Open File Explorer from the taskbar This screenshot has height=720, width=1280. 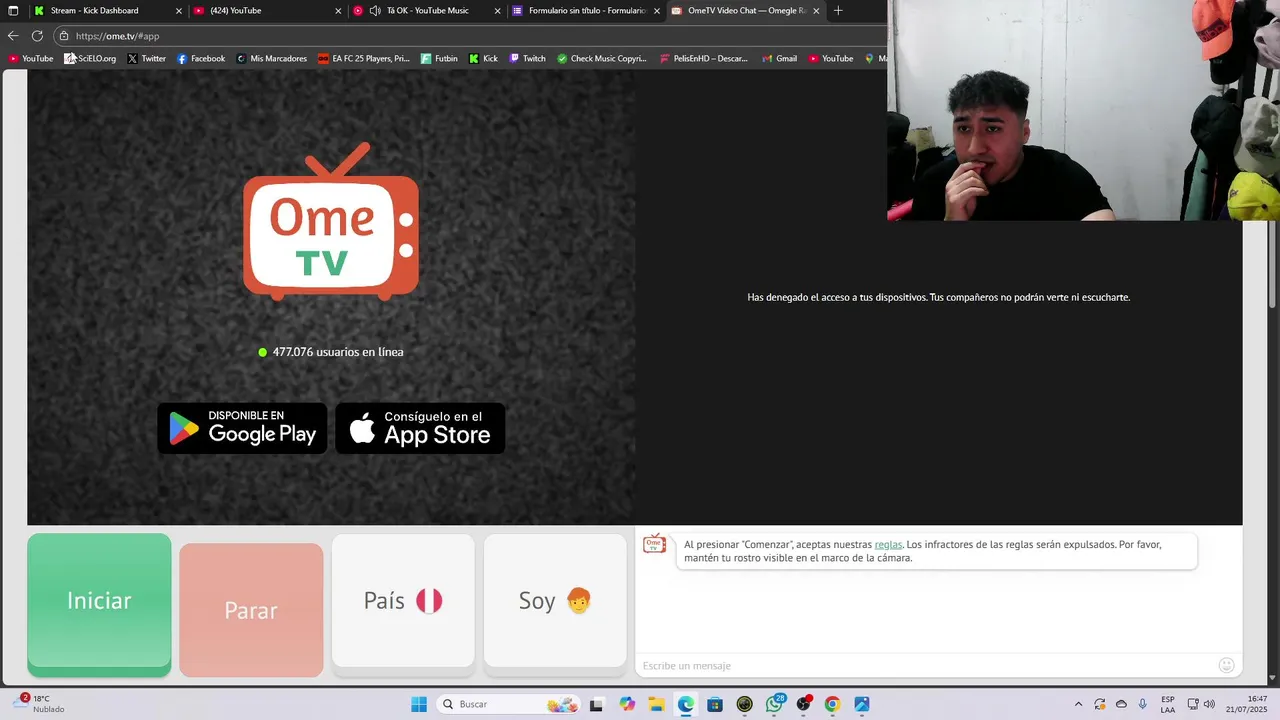tap(656, 704)
